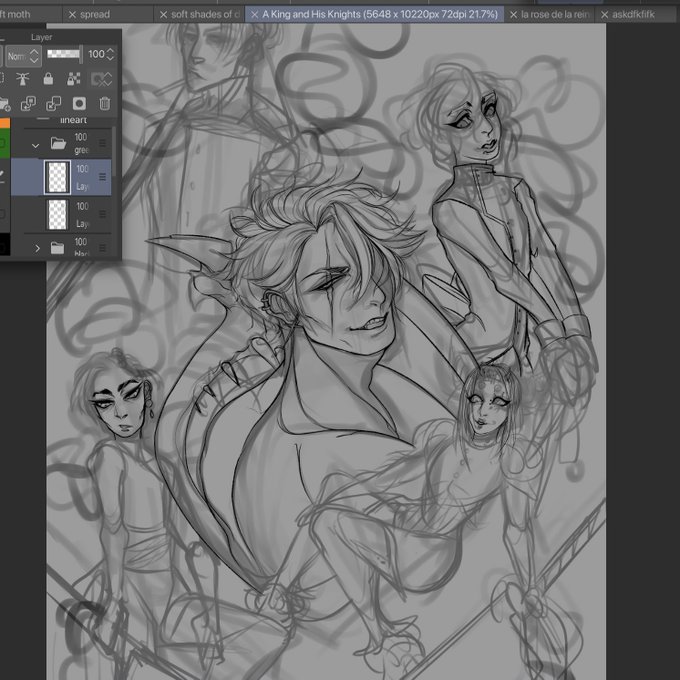
Task: Select the closed folder icon at bottom
Action: tap(57, 248)
